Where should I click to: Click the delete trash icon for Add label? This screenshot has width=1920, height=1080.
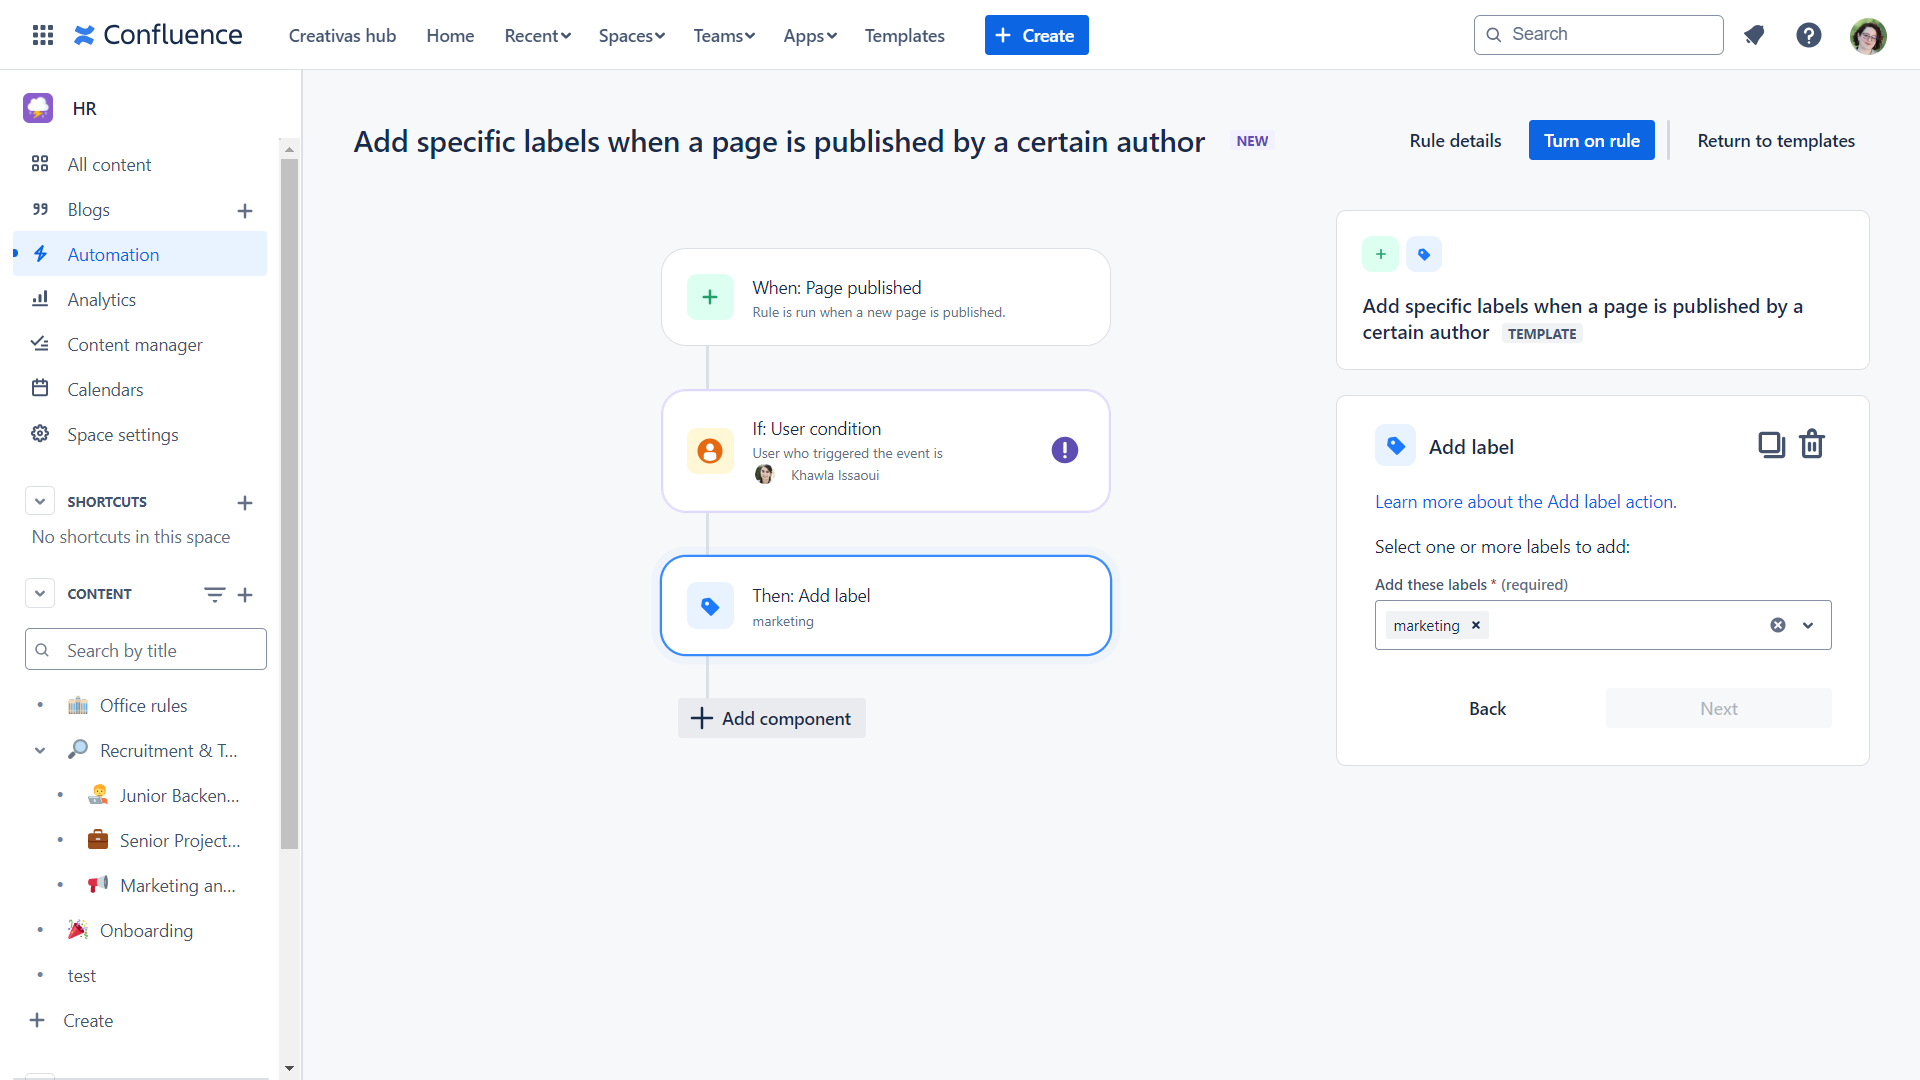1812,444
